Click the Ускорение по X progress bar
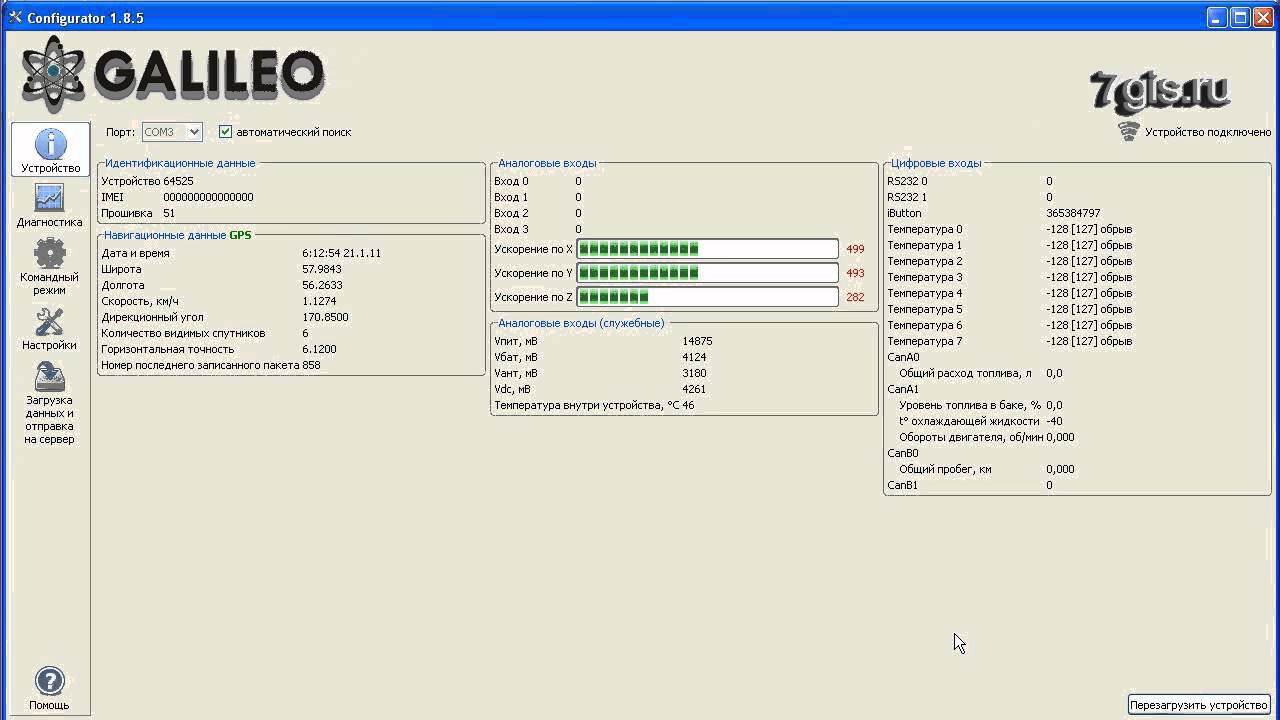Image resolution: width=1280 pixels, height=720 pixels. 707,249
